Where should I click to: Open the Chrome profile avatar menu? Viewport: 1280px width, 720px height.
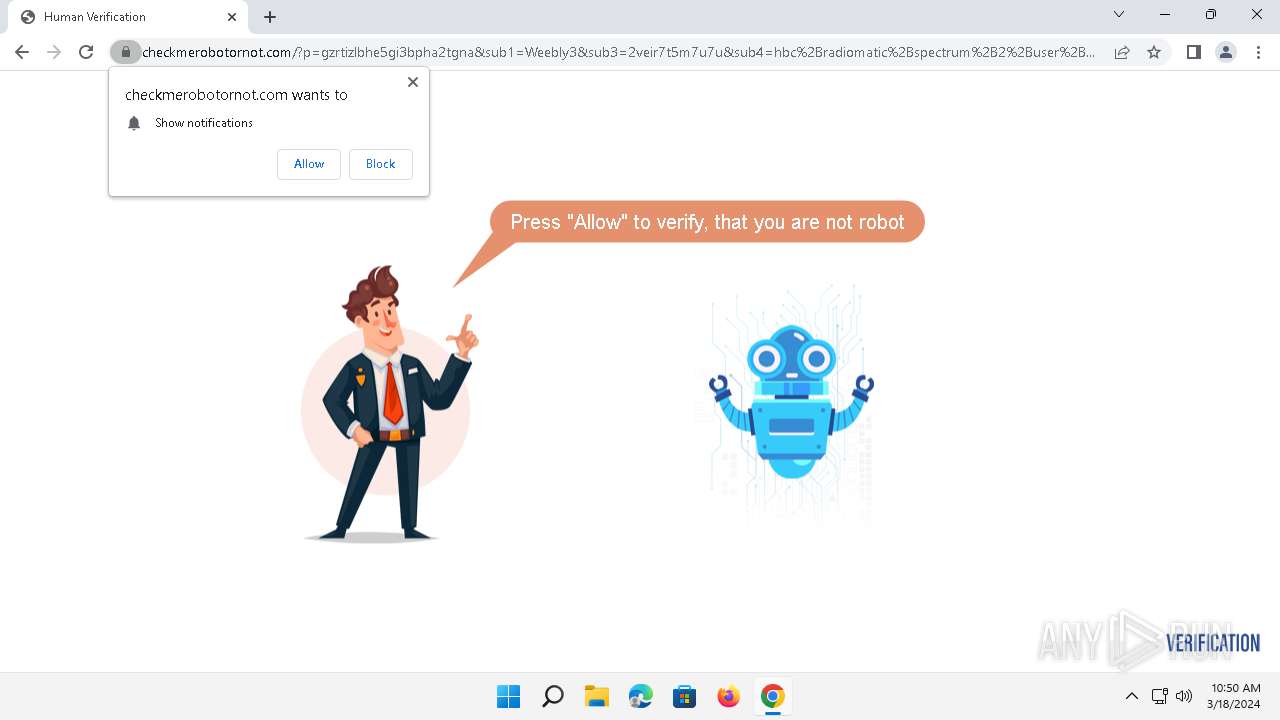click(x=1225, y=52)
